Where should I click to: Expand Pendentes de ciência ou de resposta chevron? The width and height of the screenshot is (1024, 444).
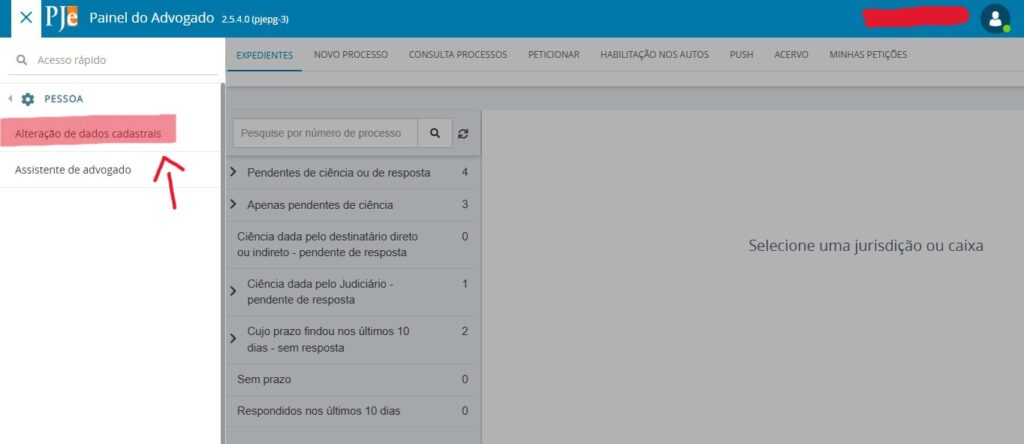pyautogui.click(x=233, y=172)
